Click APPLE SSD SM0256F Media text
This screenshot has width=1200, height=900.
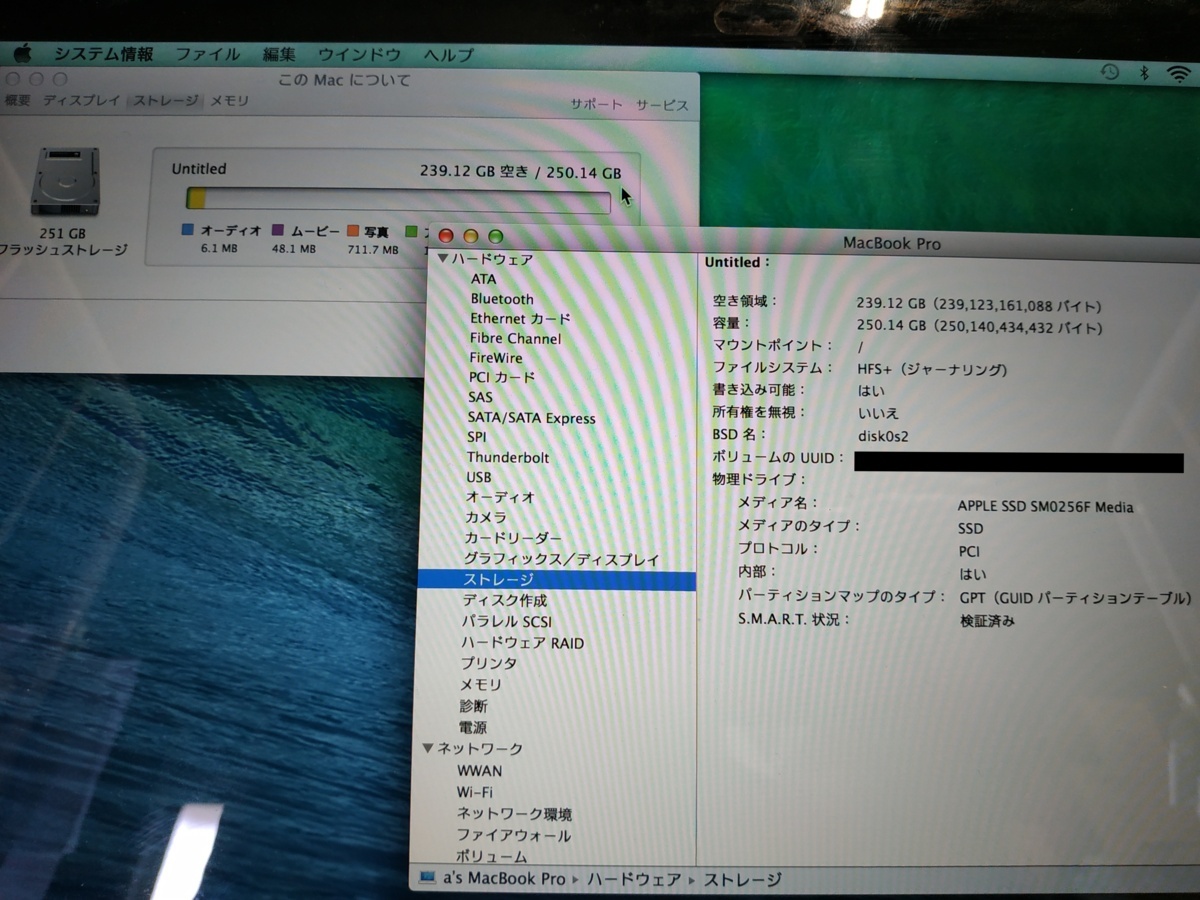coord(1045,507)
